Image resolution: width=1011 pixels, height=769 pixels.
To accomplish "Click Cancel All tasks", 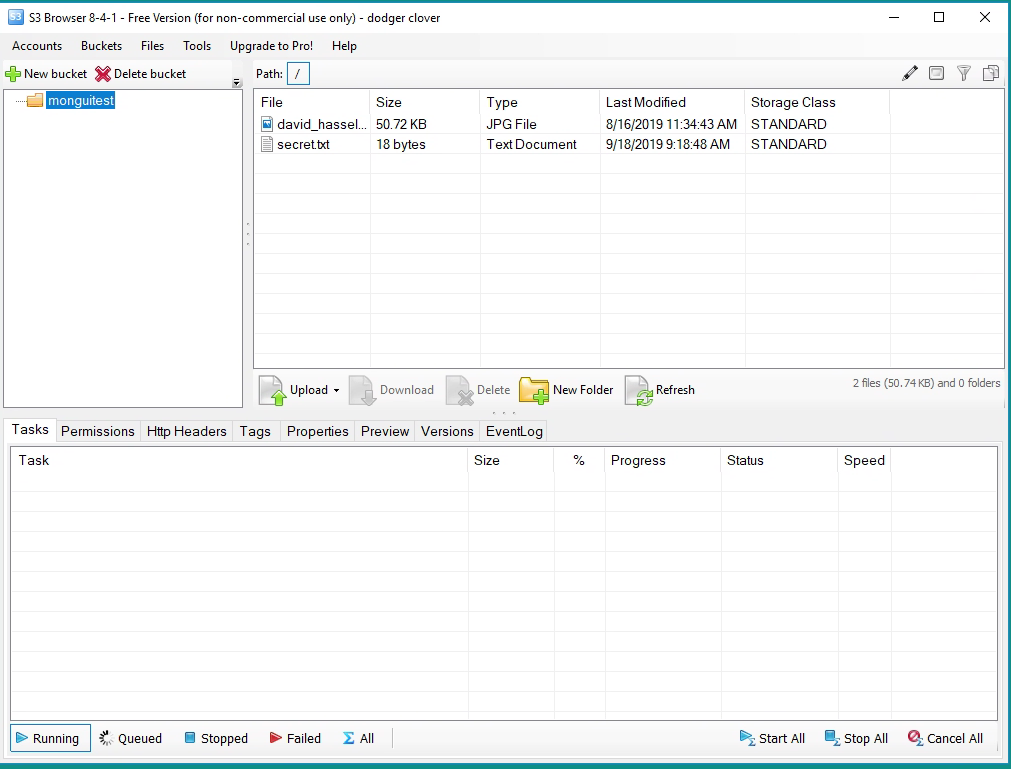I will pyautogui.click(x=945, y=738).
